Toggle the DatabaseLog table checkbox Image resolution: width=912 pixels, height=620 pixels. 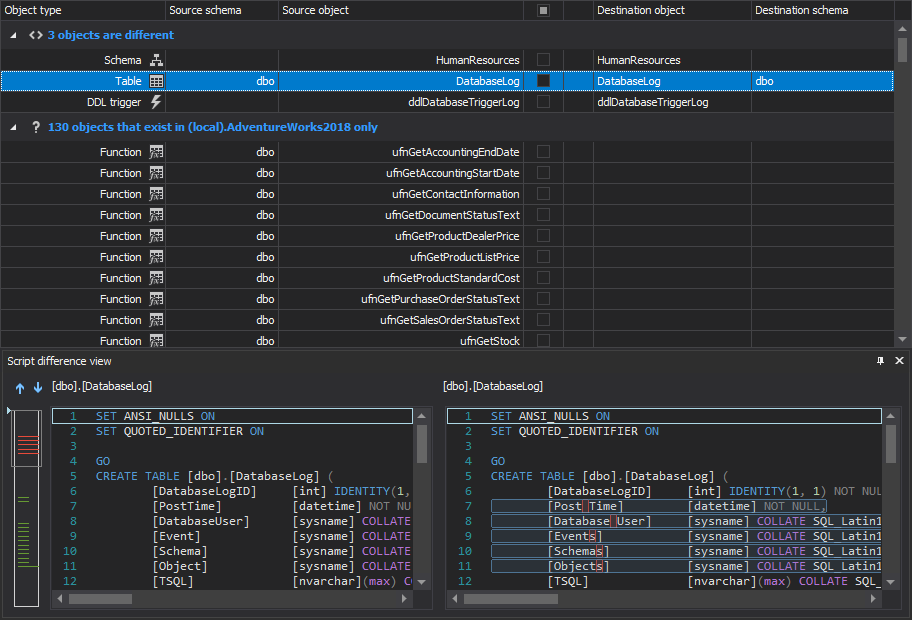pyautogui.click(x=543, y=81)
